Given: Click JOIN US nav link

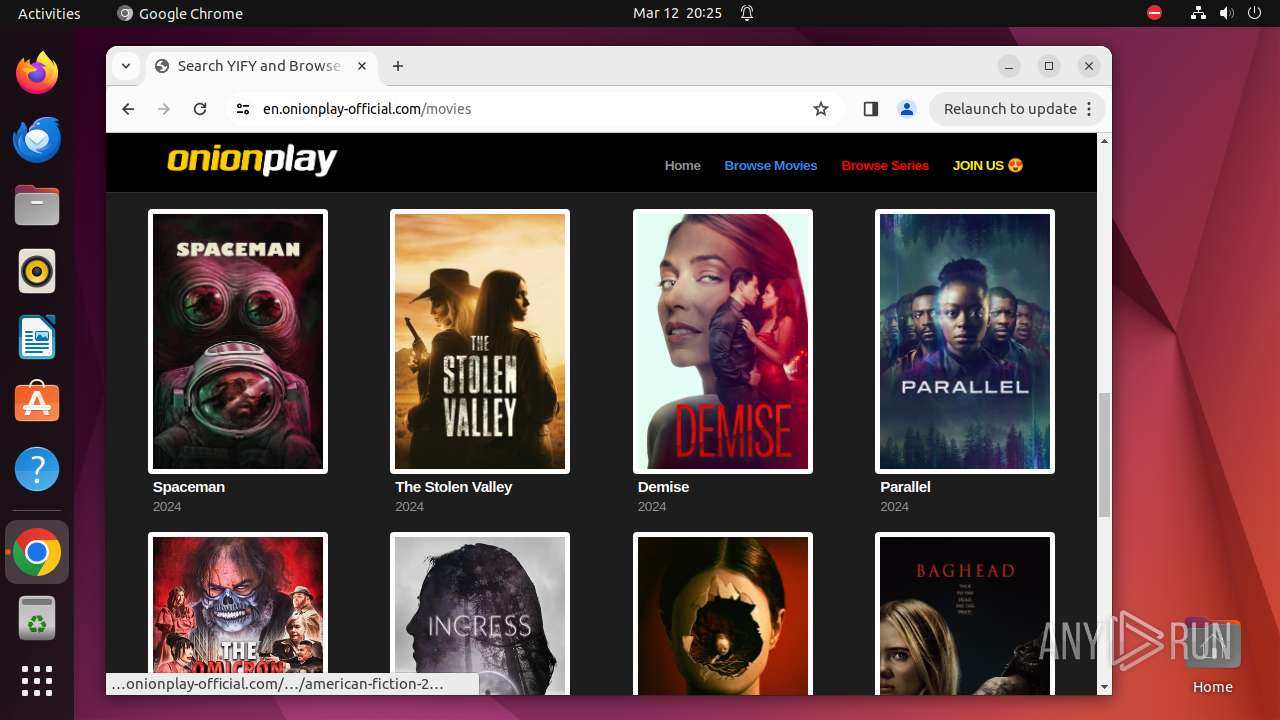Looking at the screenshot, I should click(988, 166).
